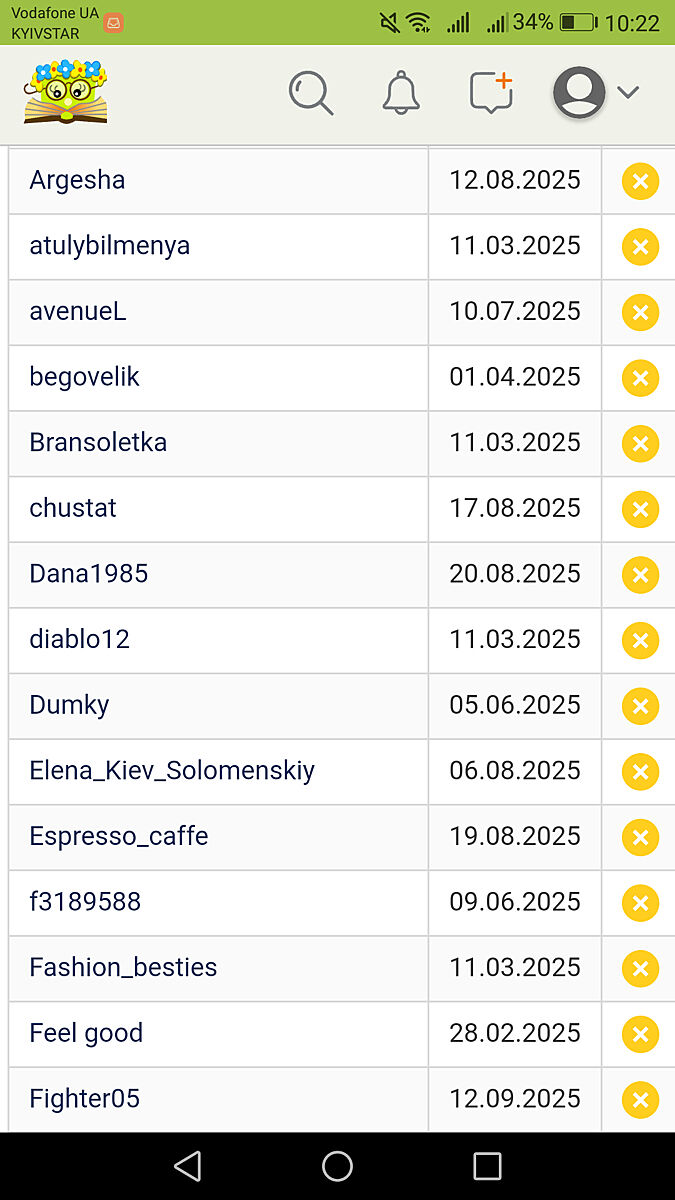Open the search magnifier icon

[310, 93]
